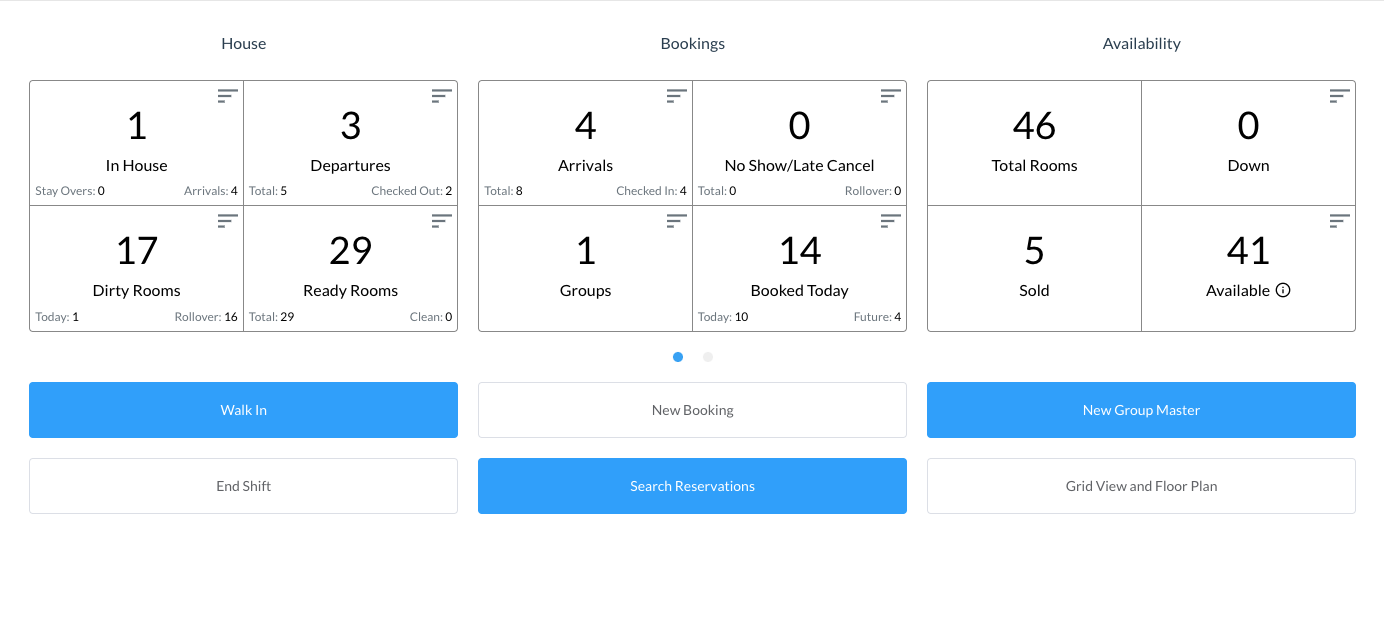Open Search Reservations
Screen dimensions: 1384x630
[x=692, y=486]
